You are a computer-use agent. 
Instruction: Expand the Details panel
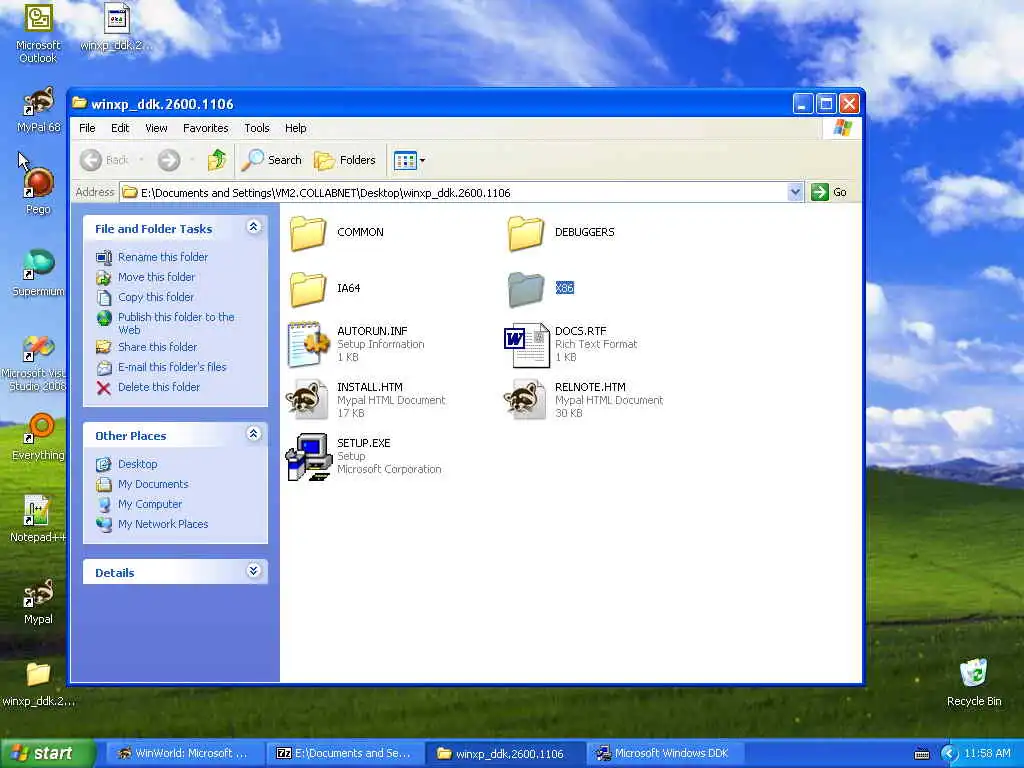(253, 571)
